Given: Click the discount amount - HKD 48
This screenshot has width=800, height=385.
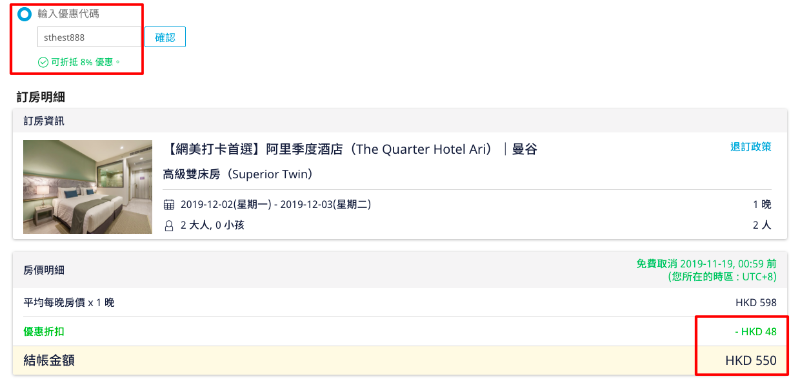Looking at the screenshot, I should 756,331.
